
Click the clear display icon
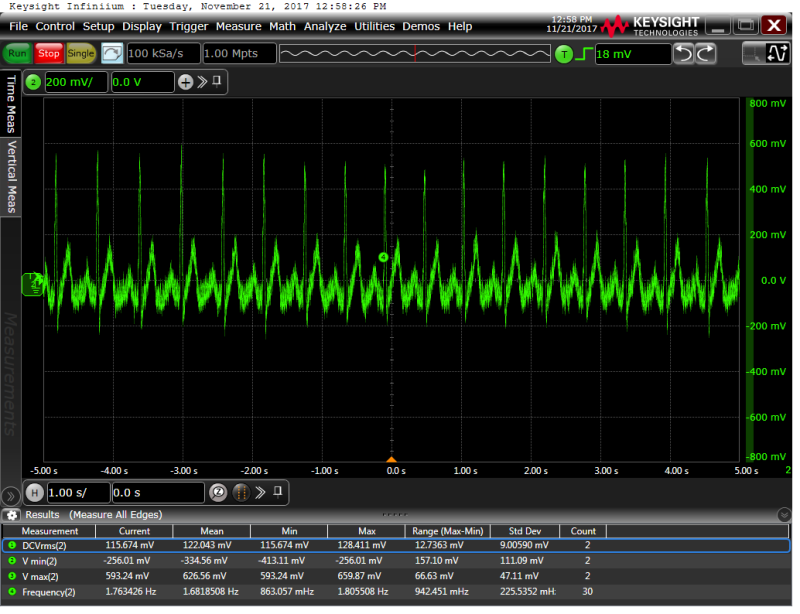tap(112, 54)
